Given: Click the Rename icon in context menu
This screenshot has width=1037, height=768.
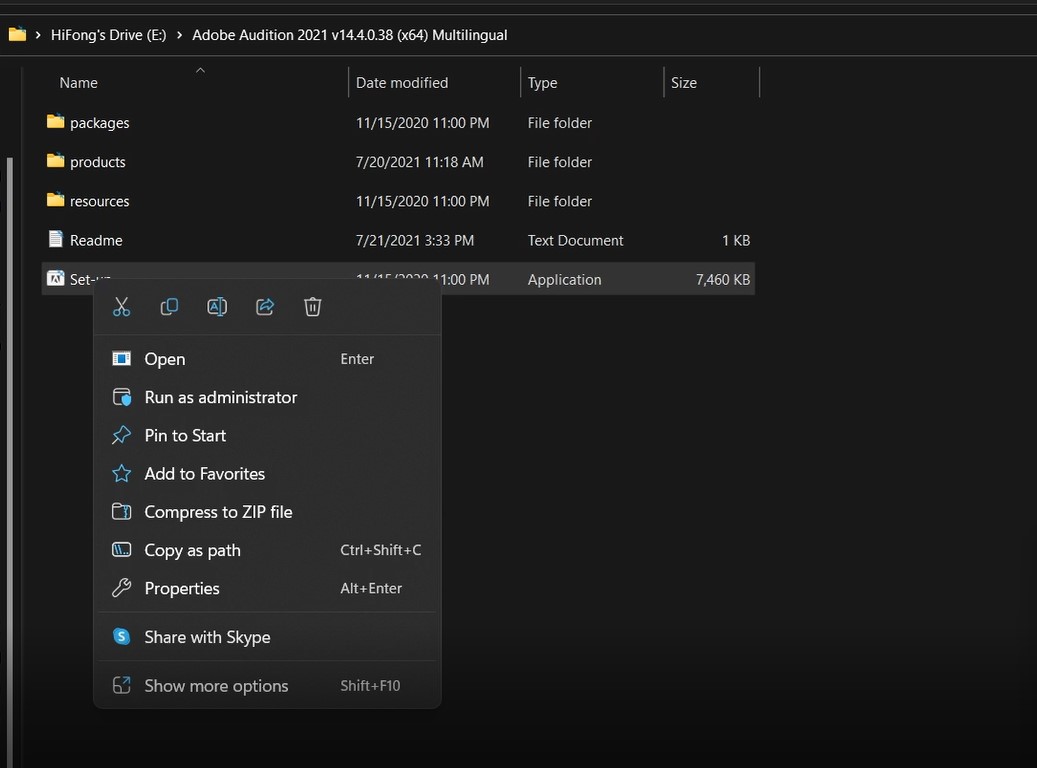Looking at the screenshot, I should pos(217,307).
